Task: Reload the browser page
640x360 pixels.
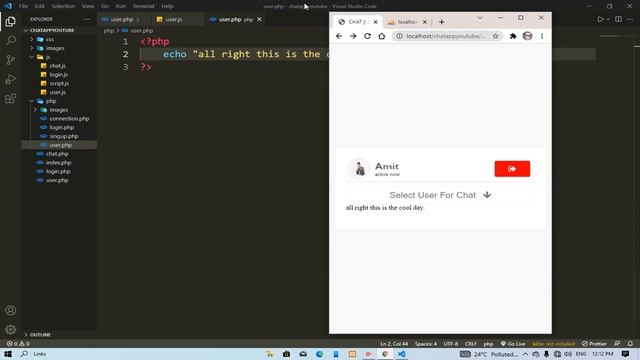Action: [x=367, y=36]
